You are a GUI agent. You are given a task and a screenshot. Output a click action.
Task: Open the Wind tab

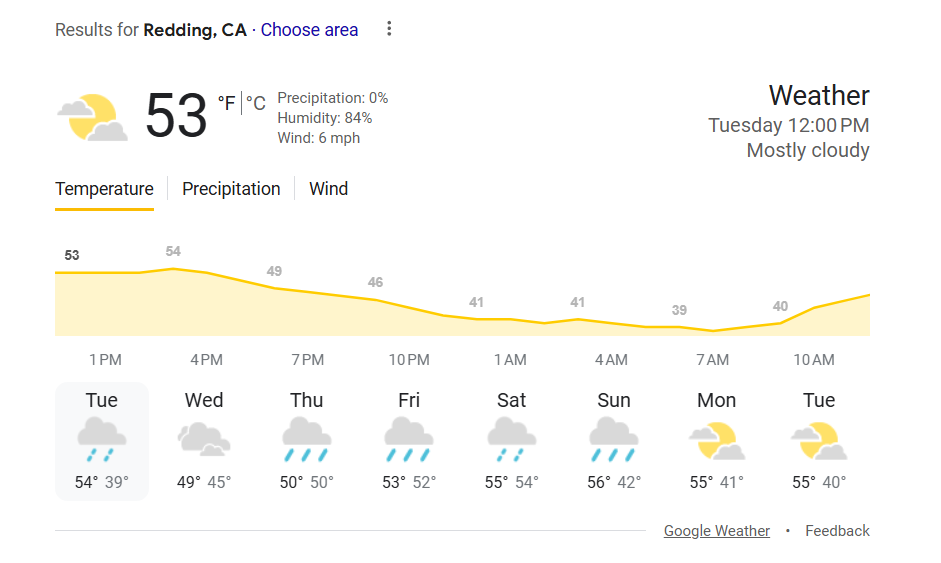pos(328,189)
